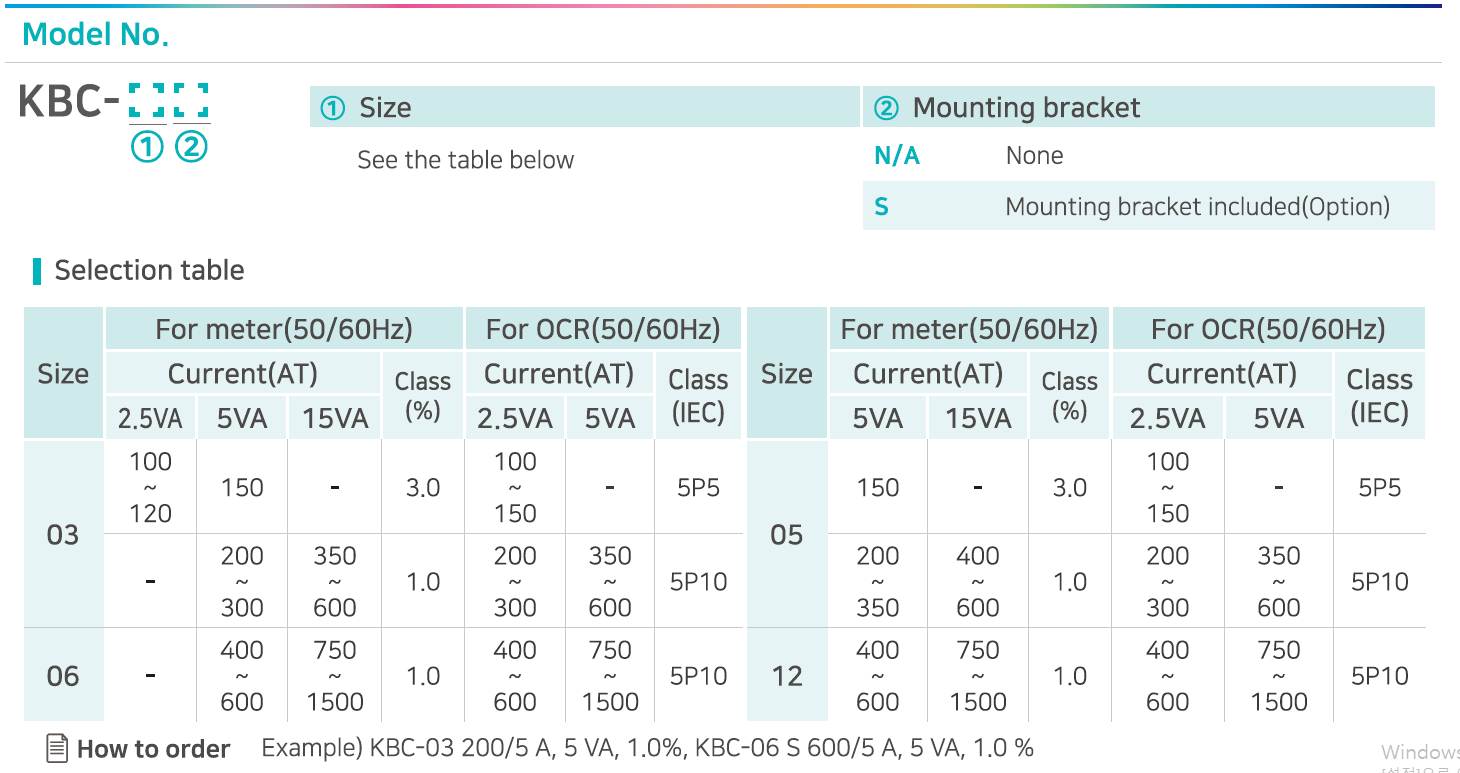
Task: Select the size 03 row cell
Action: tap(63, 535)
